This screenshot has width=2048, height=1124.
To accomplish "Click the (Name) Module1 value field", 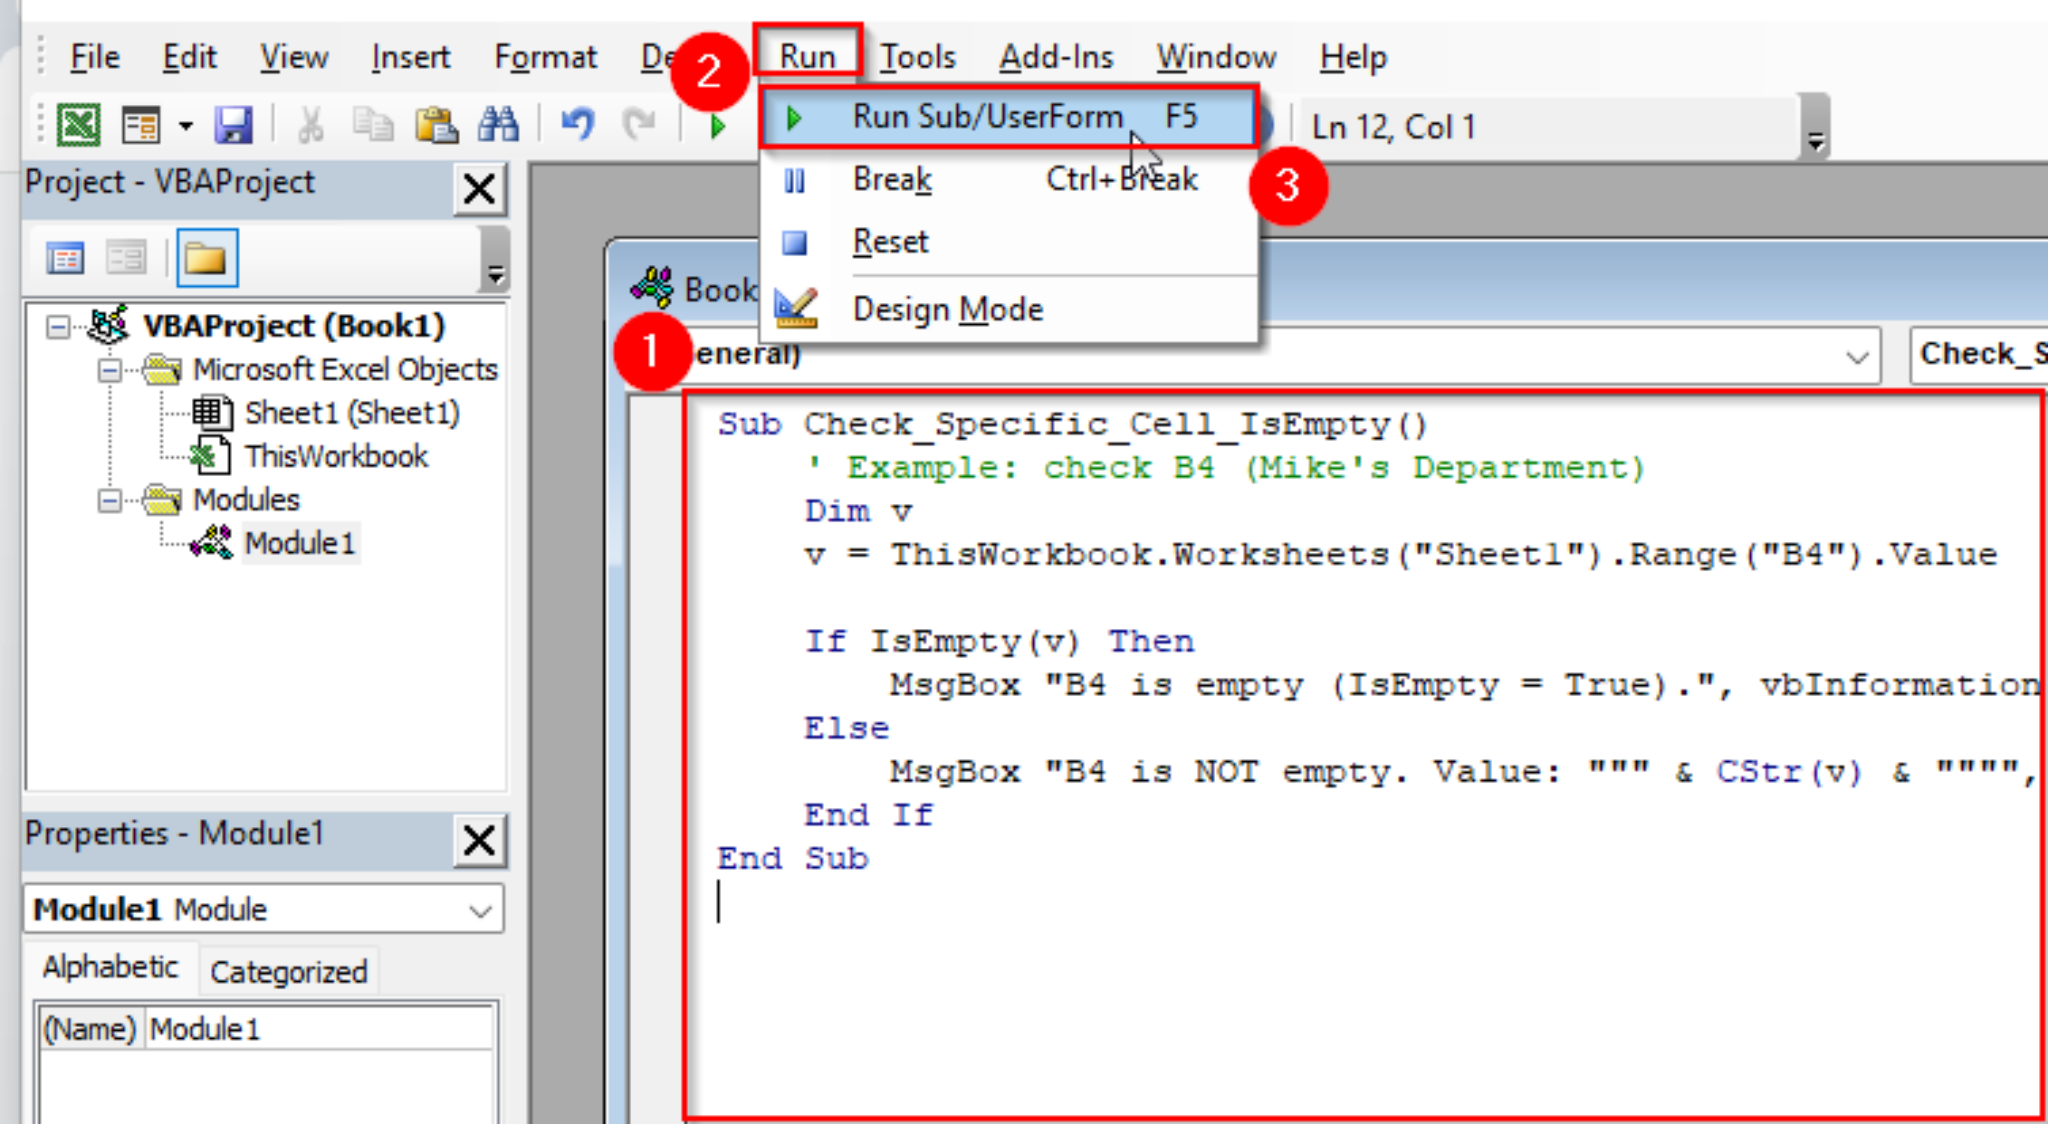I will click(320, 1028).
